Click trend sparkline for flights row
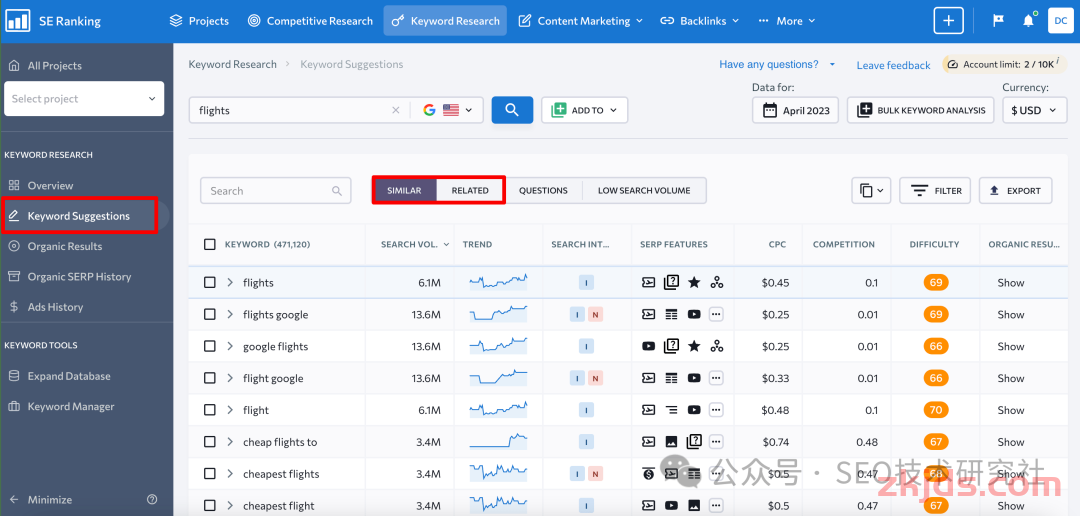The height and width of the screenshot is (516, 1080). 498,281
